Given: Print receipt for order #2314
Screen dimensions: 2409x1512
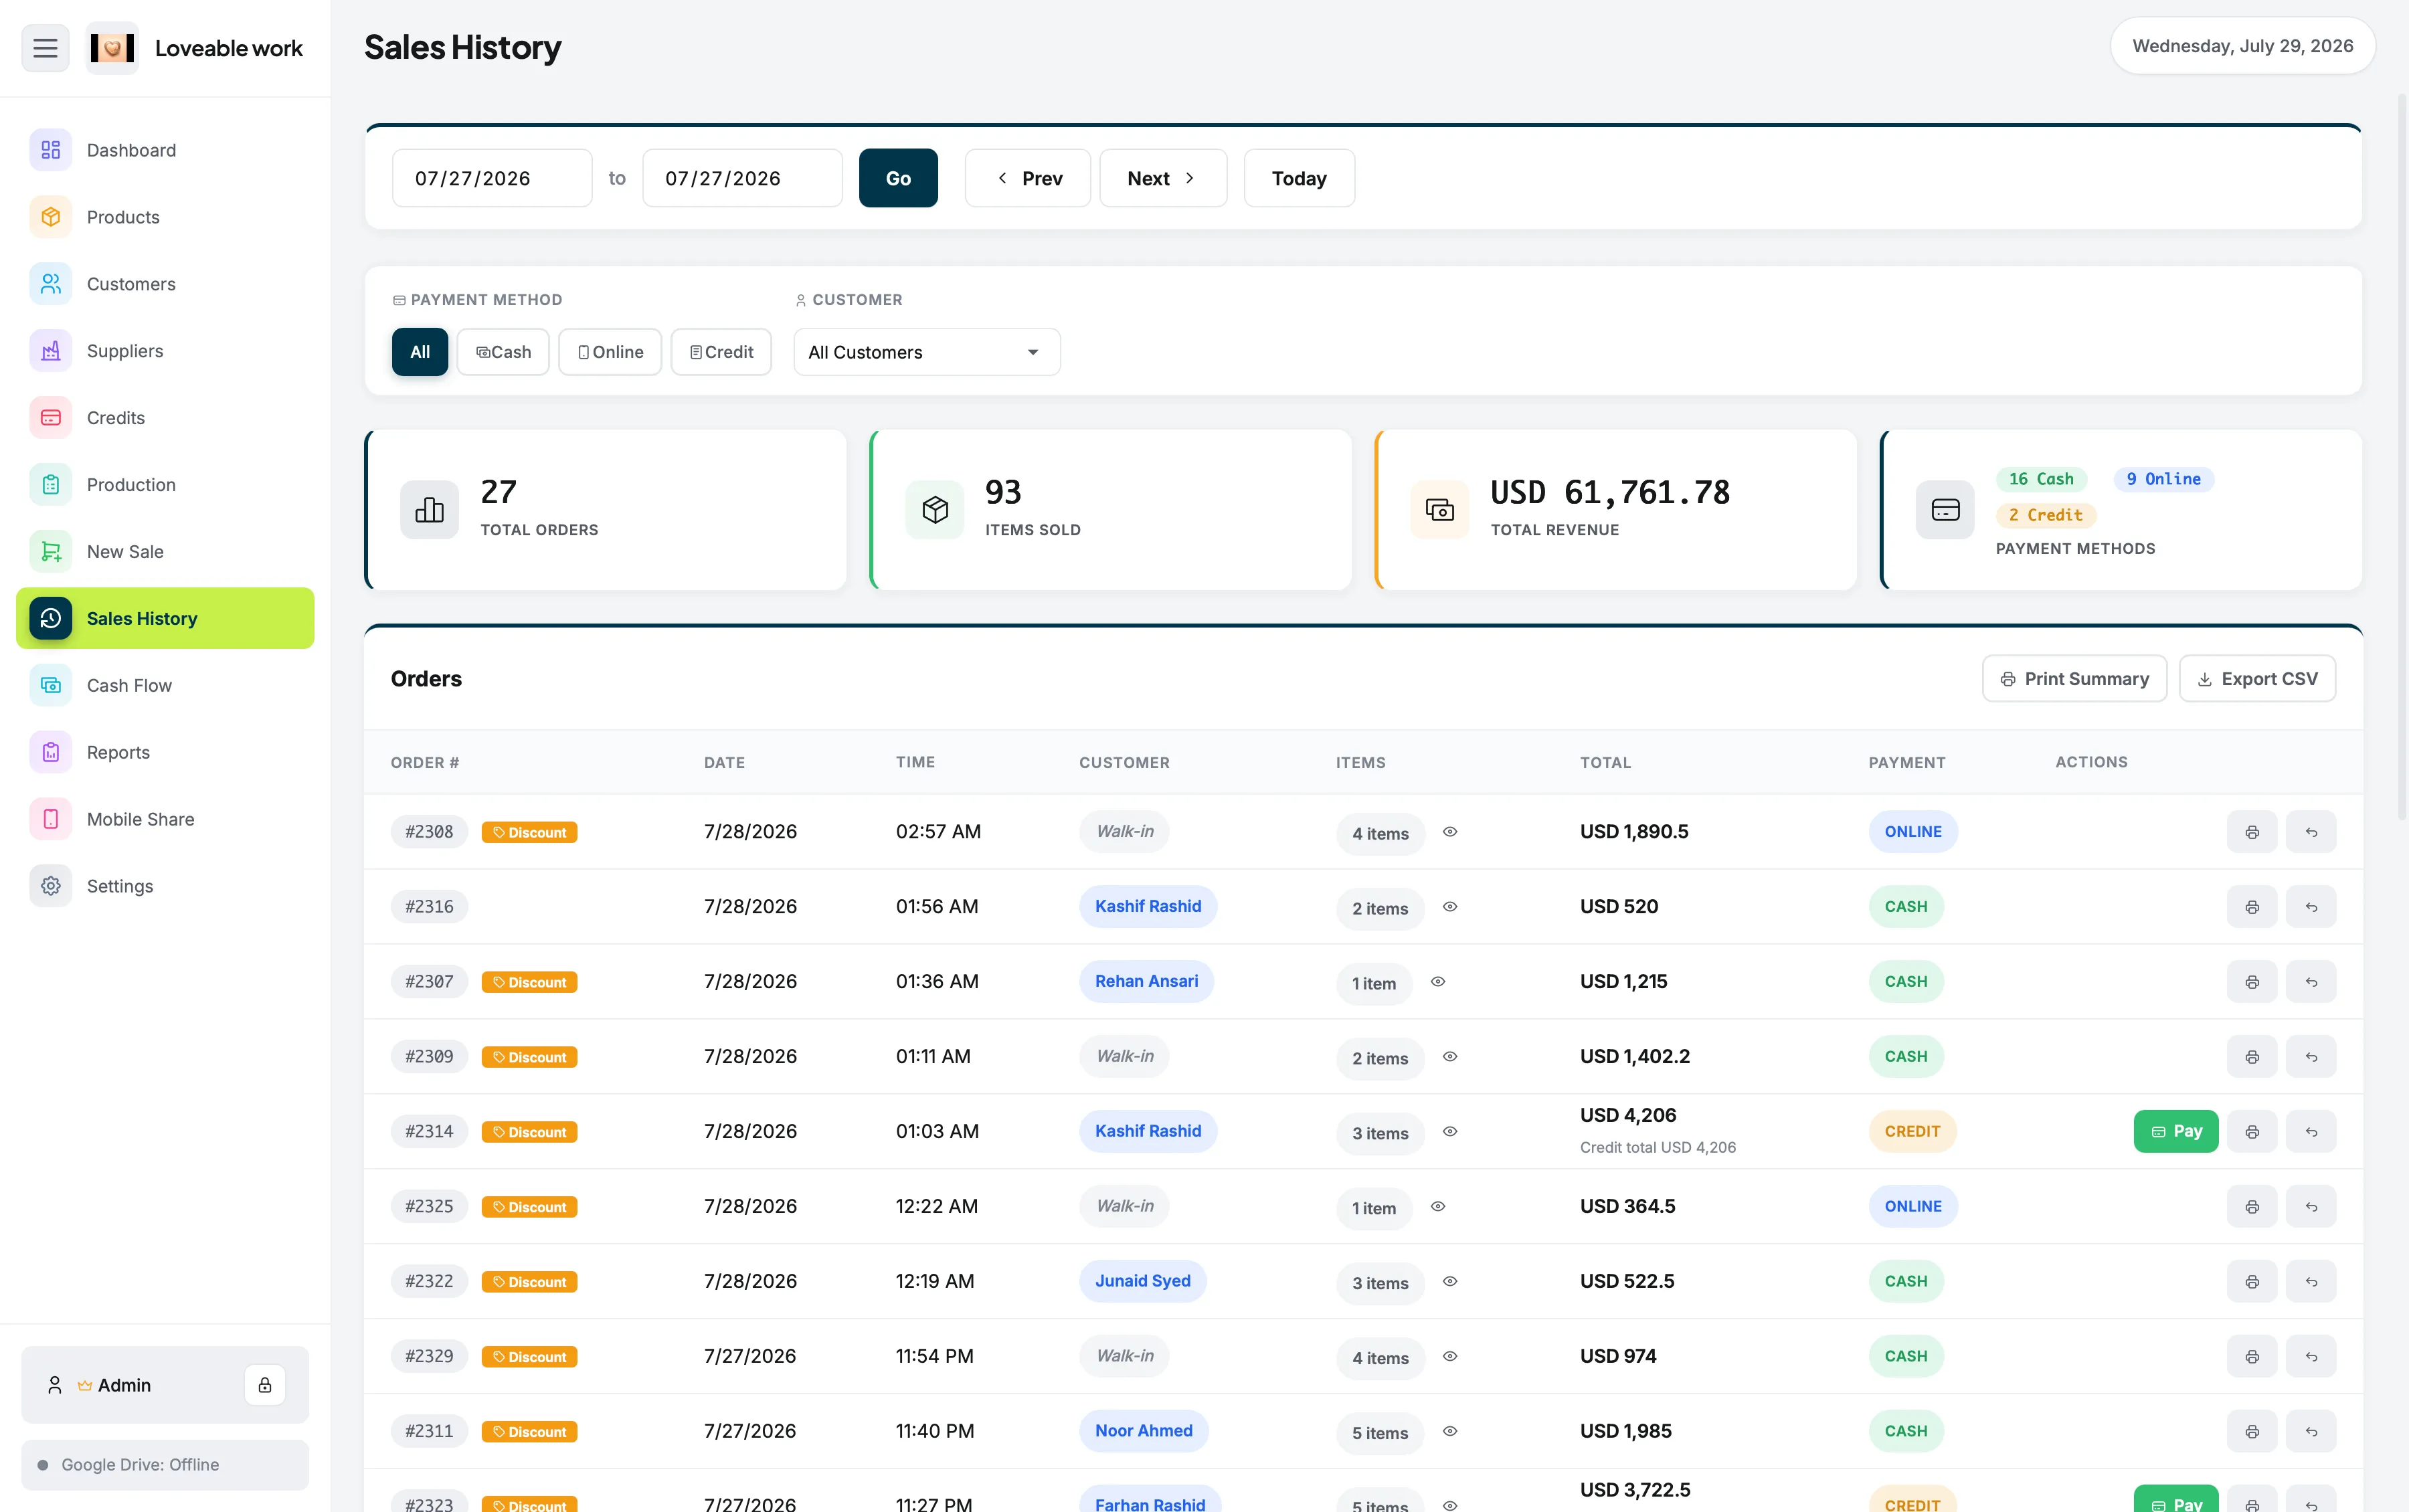Looking at the screenshot, I should [2252, 1132].
